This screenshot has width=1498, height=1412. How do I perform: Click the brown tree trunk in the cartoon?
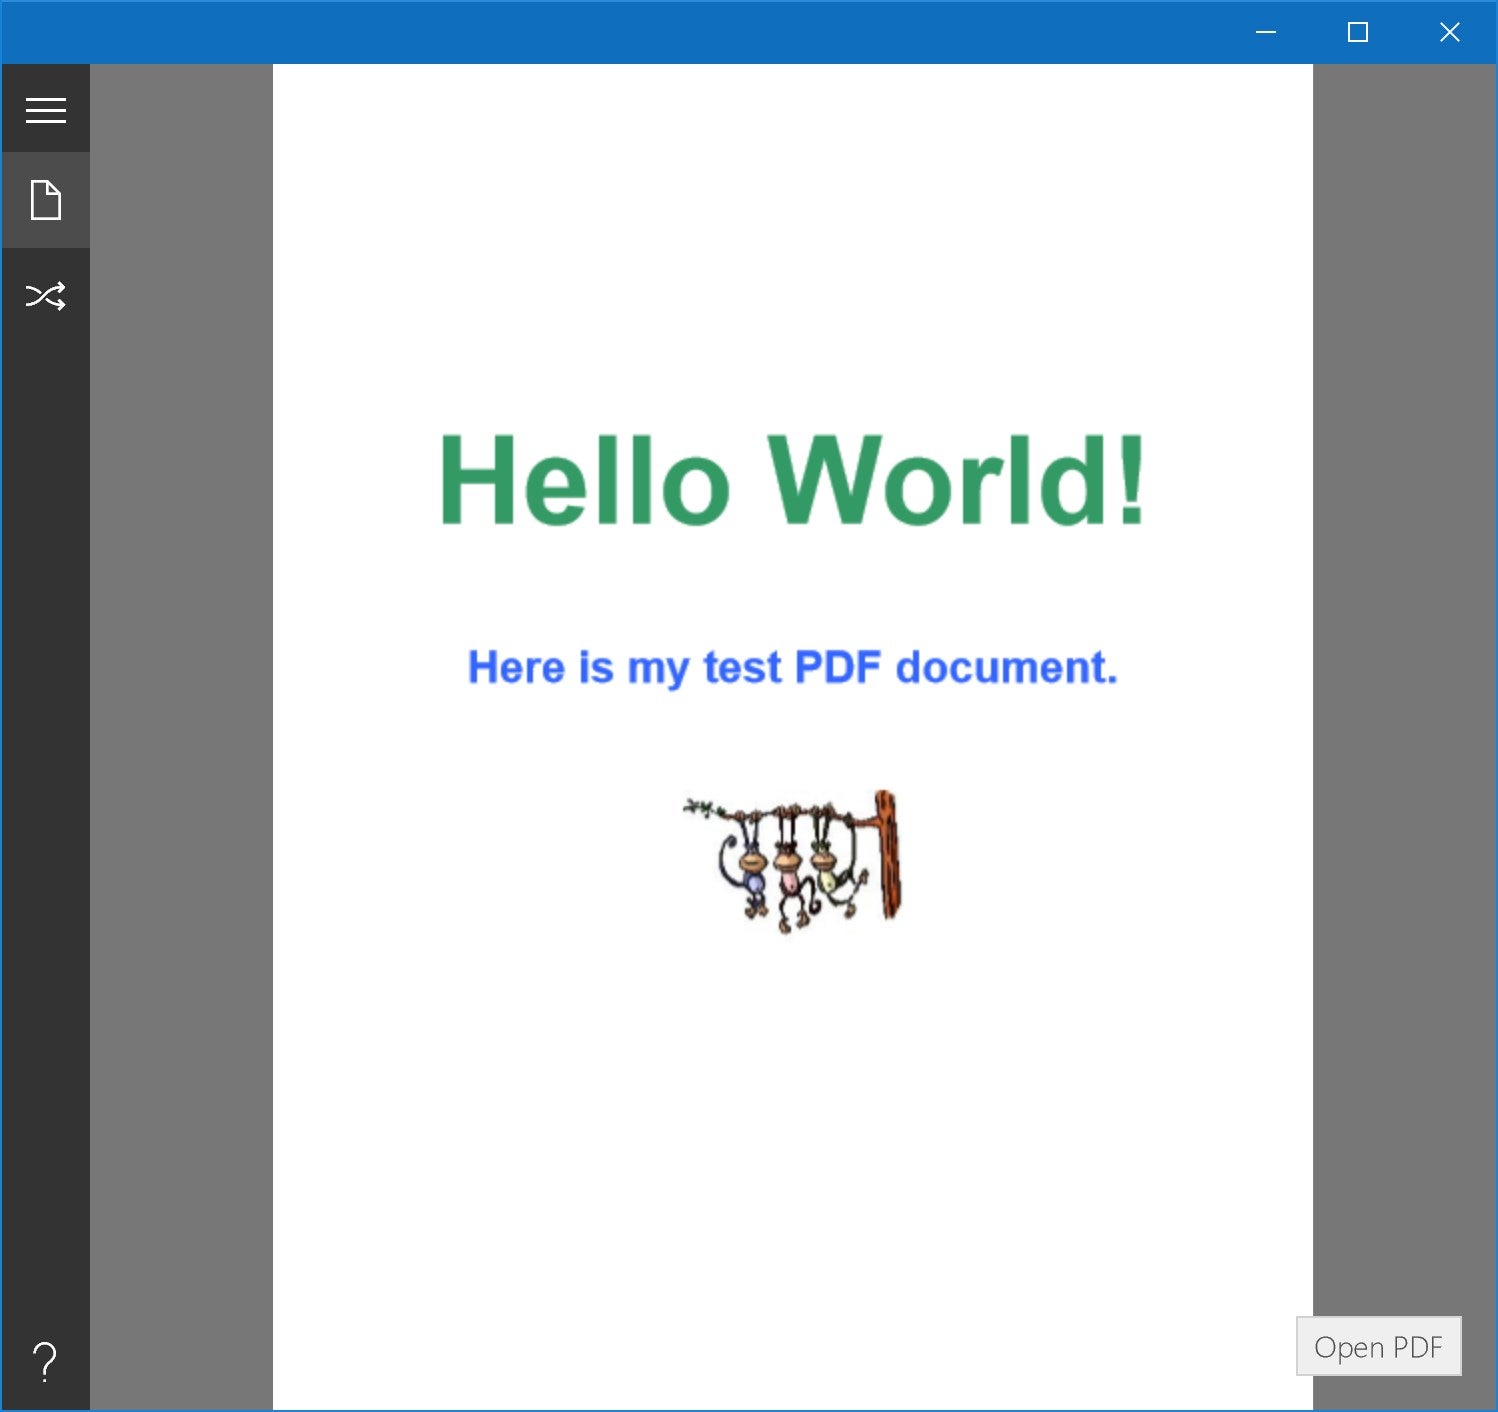(x=888, y=855)
